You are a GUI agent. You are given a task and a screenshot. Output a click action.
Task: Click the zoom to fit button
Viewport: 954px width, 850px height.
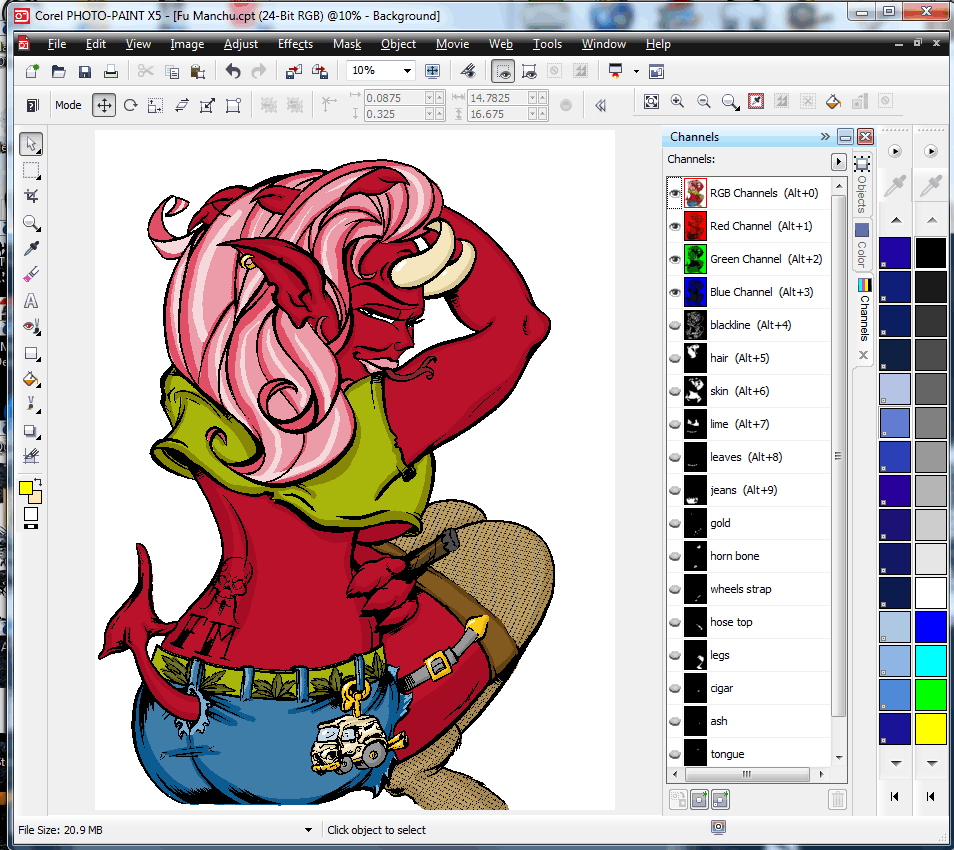pyautogui.click(x=651, y=101)
